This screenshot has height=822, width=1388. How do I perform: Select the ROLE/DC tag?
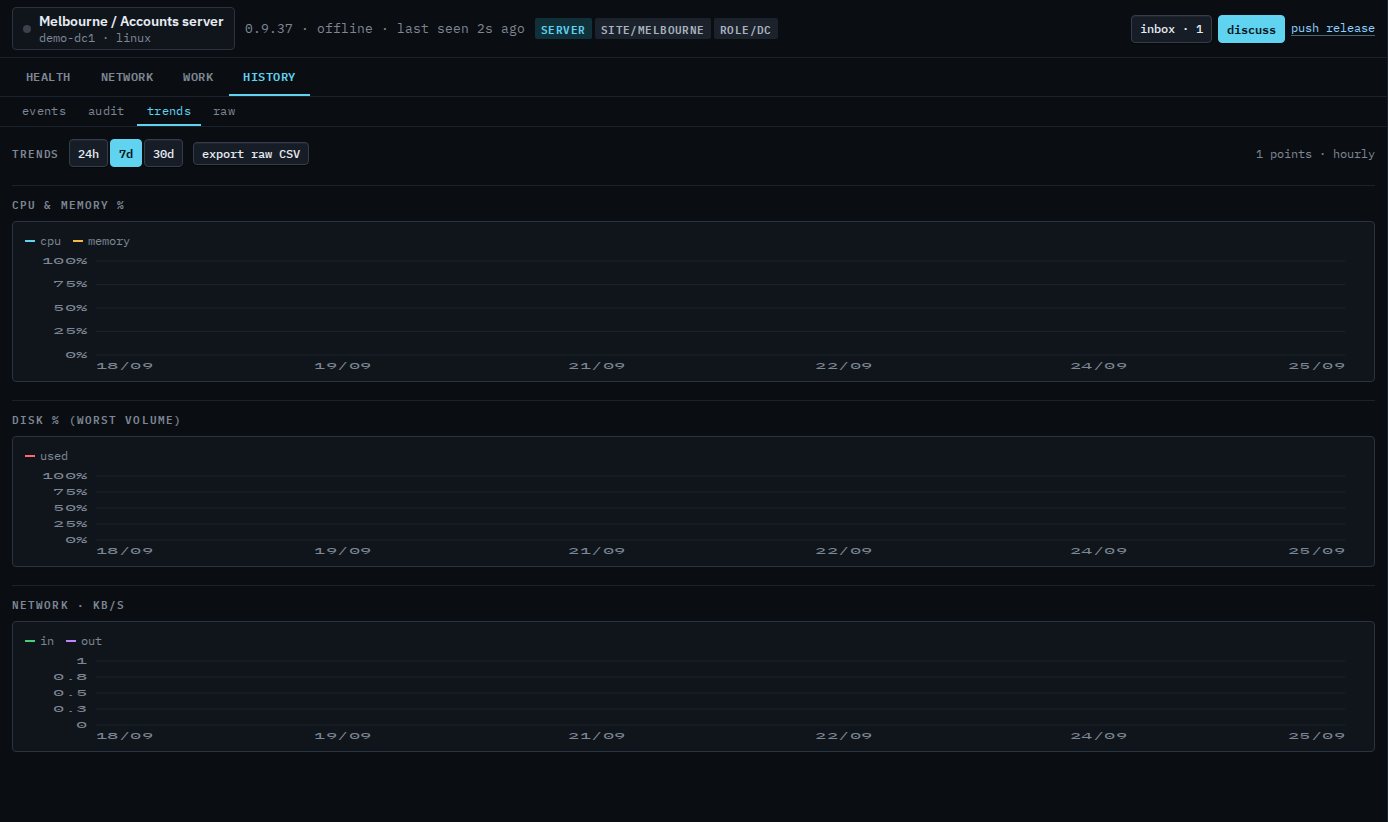746,29
